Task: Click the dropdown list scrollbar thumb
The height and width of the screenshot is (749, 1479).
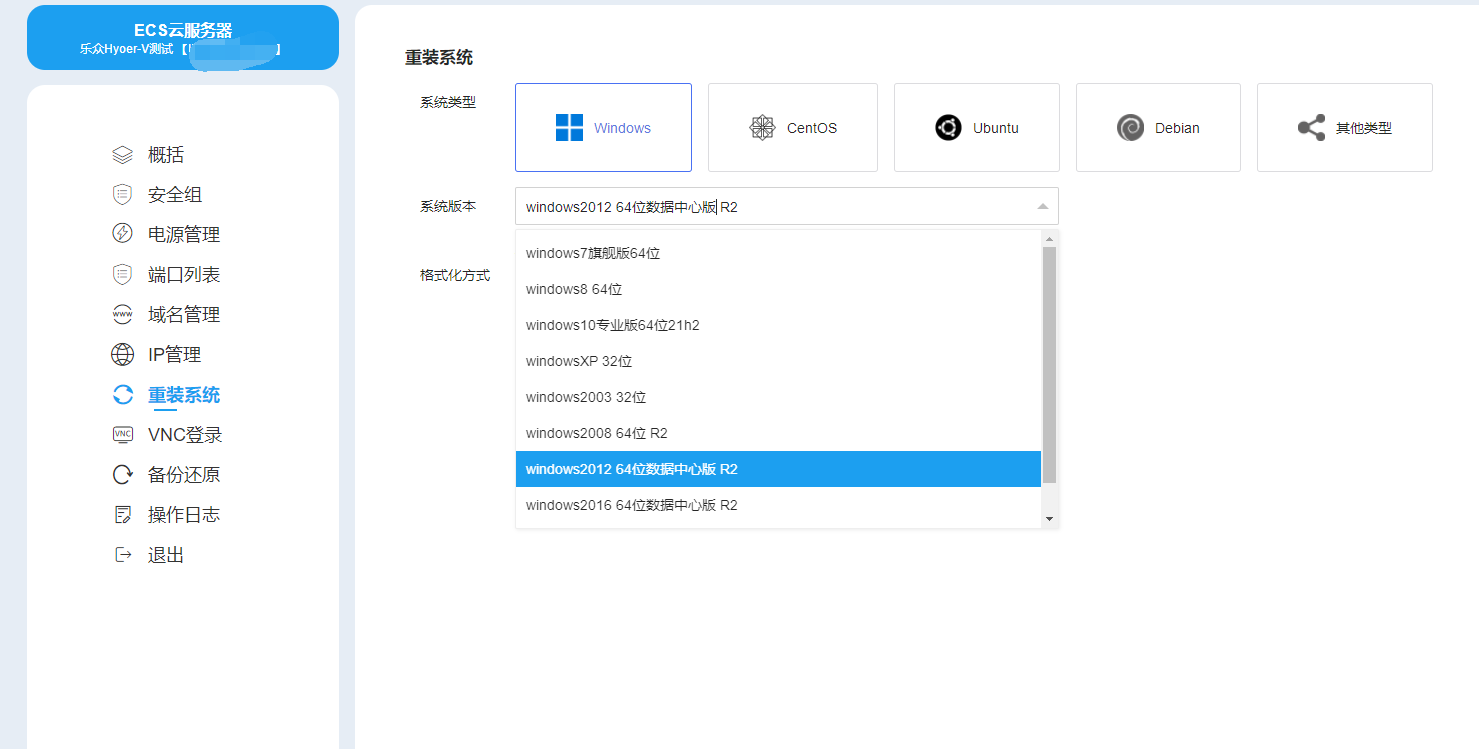Action: (1049, 365)
